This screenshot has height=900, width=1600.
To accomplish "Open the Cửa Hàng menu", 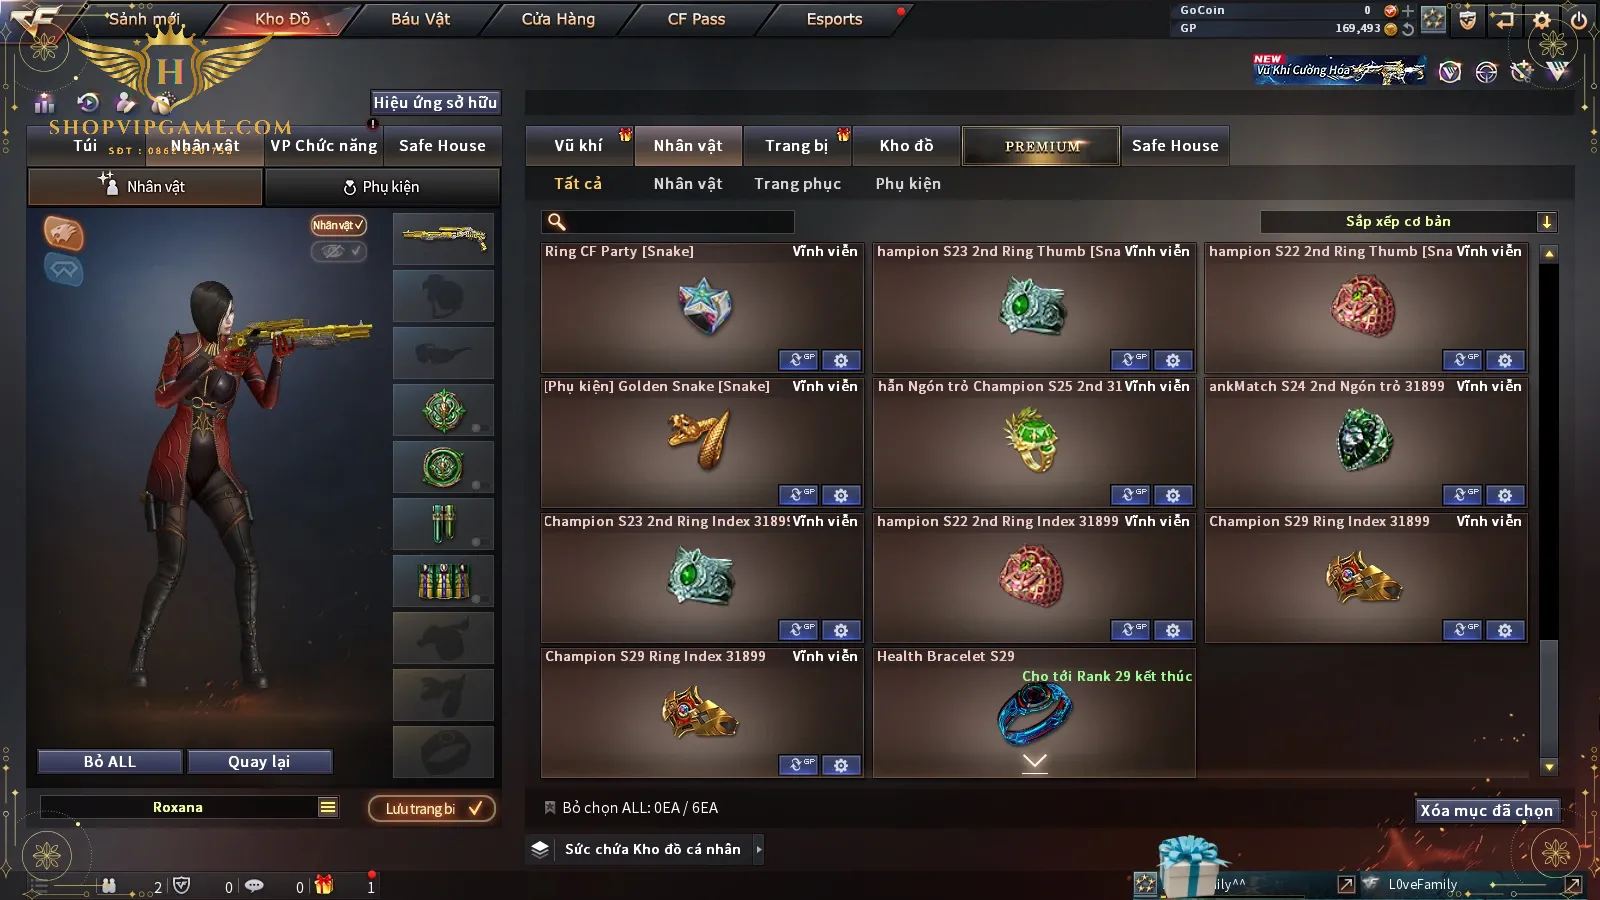I will [x=558, y=19].
